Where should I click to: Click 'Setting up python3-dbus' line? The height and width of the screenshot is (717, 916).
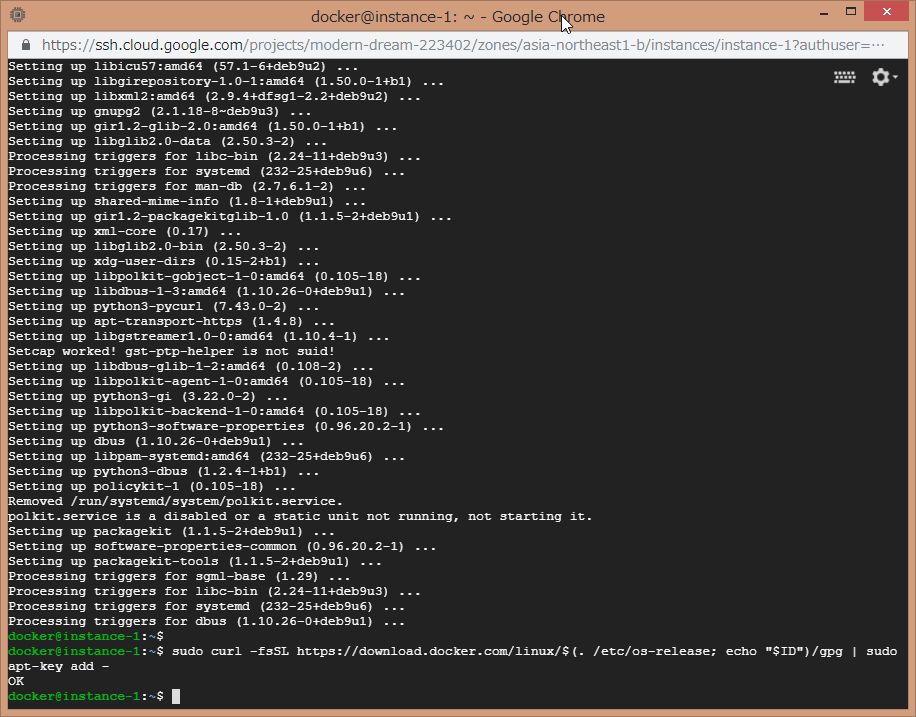point(164,472)
